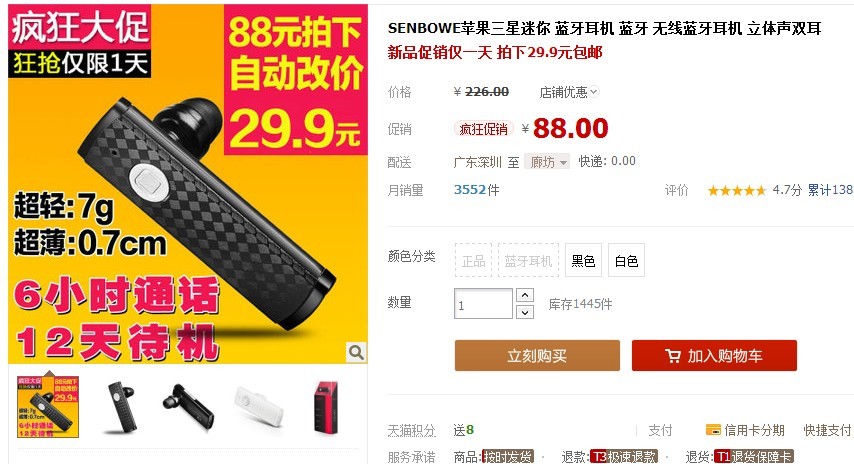Click the T1 退货保障卡 badge

pyautogui.click(x=754, y=456)
